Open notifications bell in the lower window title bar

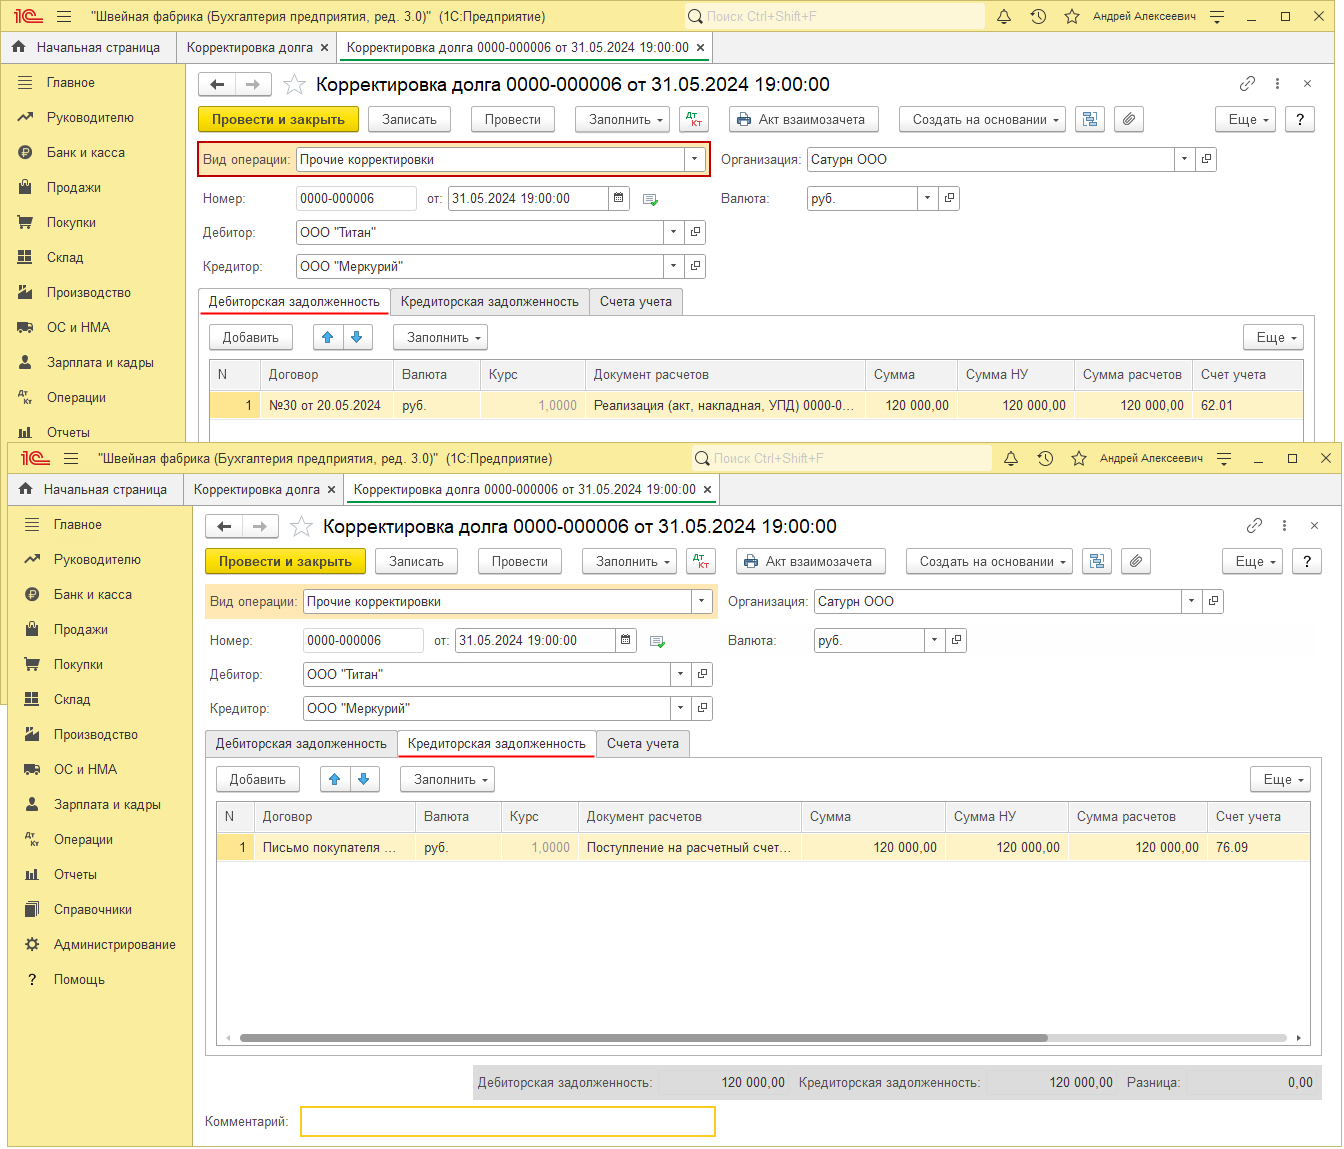click(1011, 459)
